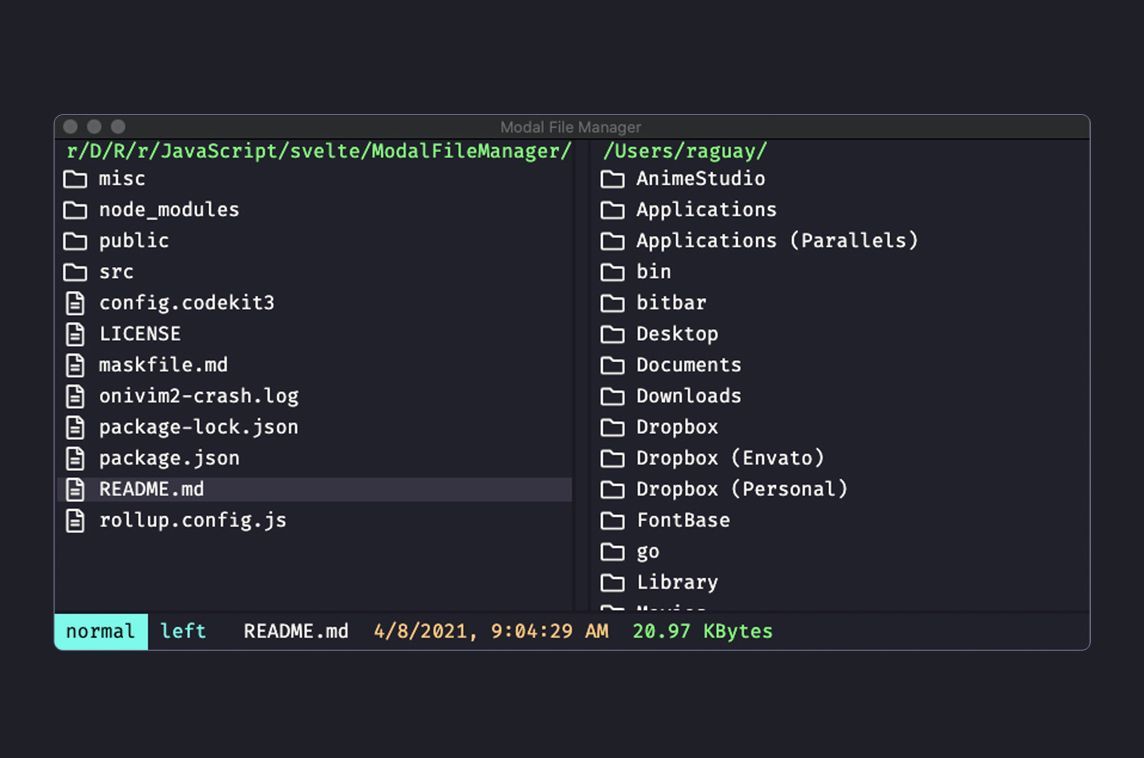Image resolution: width=1144 pixels, height=758 pixels.
Task: Select the FontBase folder name
Action: pyautogui.click(x=683, y=520)
